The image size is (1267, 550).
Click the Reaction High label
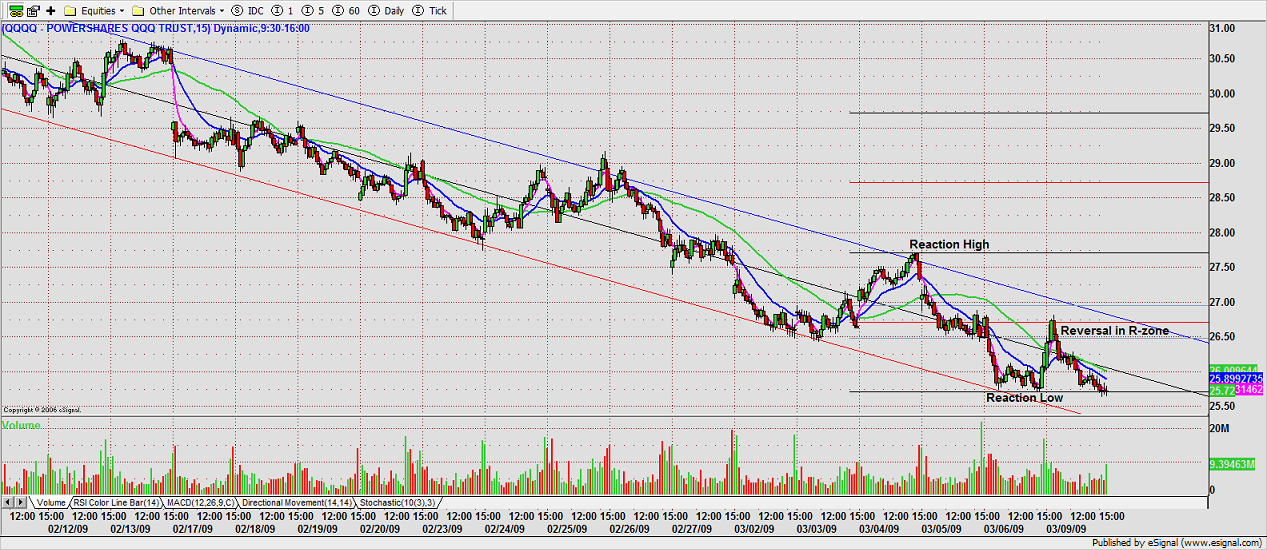point(949,244)
